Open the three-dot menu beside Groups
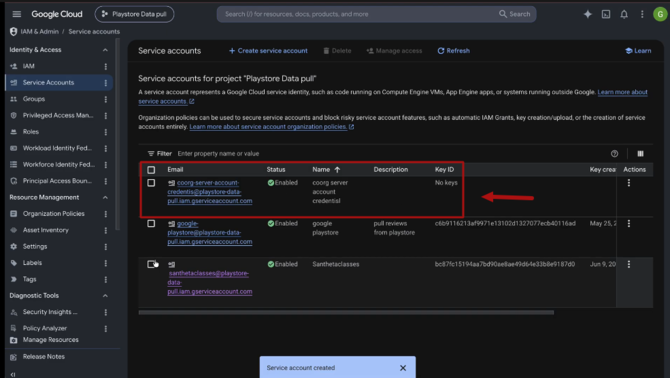The width and height of the screenshot is (670, 378). click(x=106, y=99)
